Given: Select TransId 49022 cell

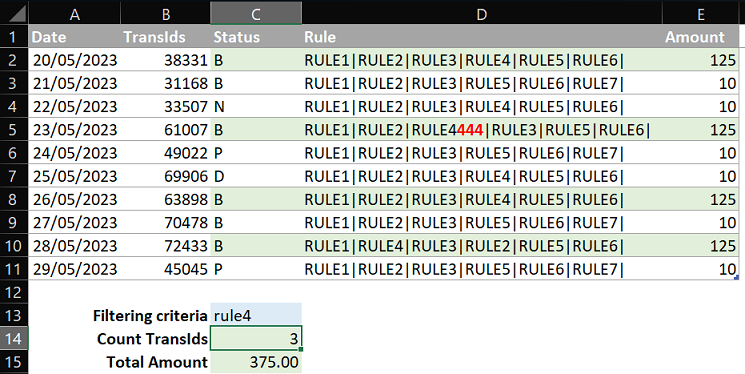Looking at the screenshot, I should [x=165, y=153].
